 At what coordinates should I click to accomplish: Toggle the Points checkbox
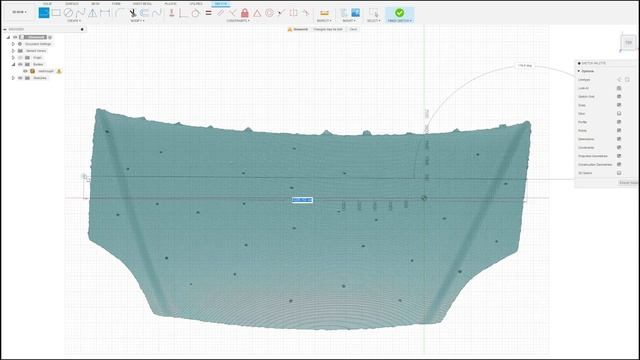619,131
